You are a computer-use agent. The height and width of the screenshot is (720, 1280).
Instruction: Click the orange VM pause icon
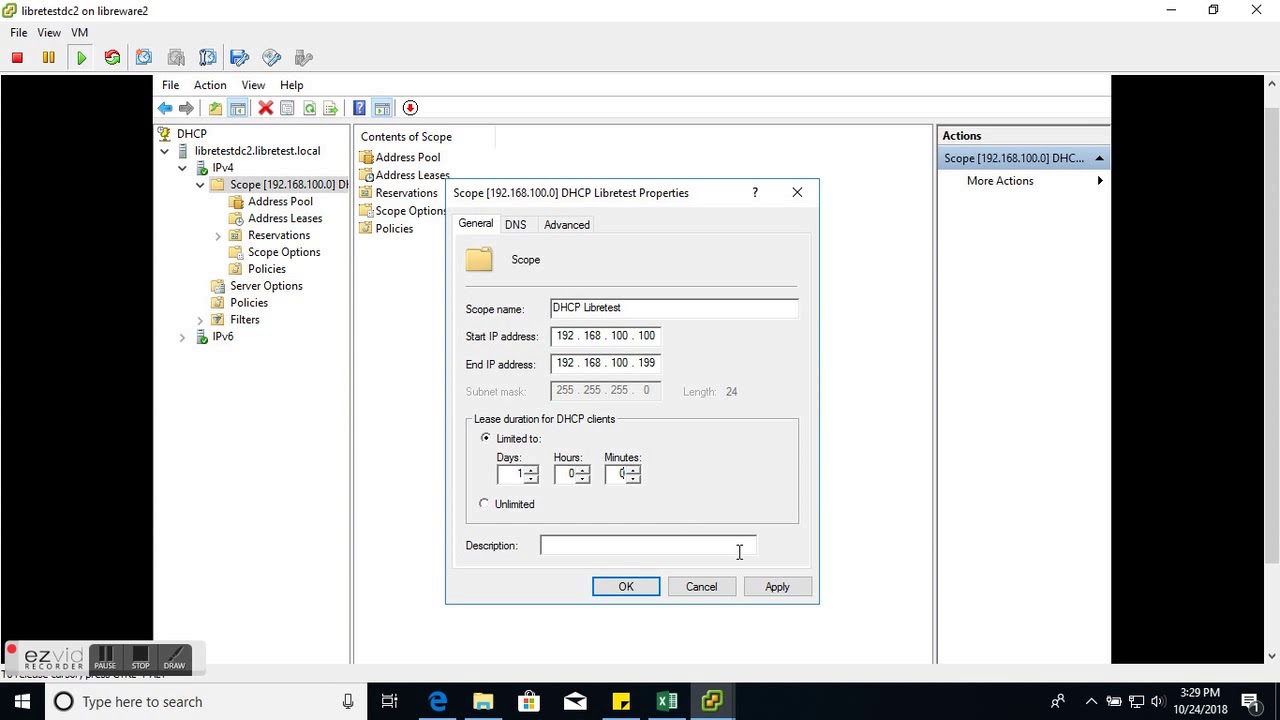pyautogui.click(x=48, y=58)
